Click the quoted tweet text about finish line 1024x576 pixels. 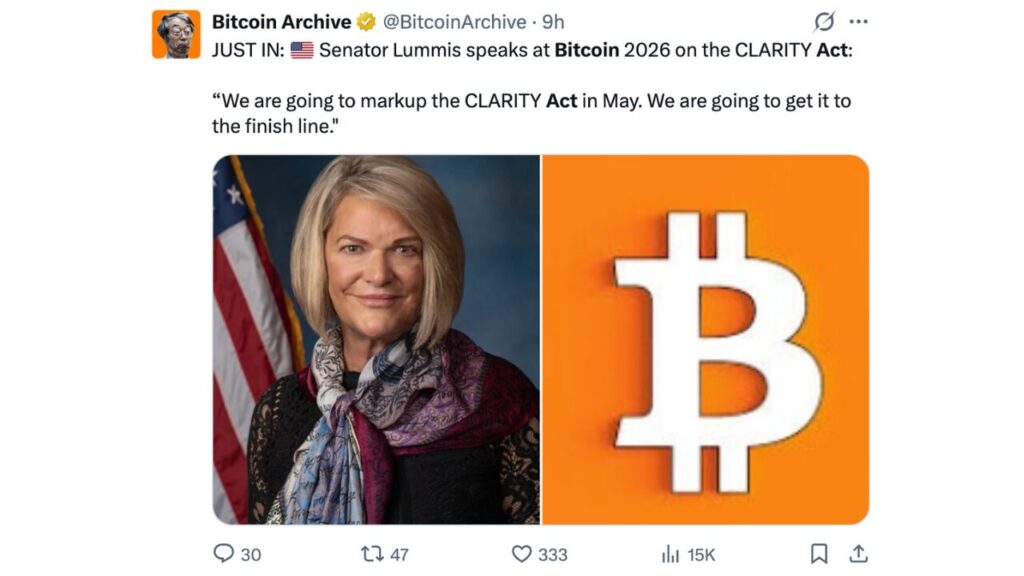coord(530,114)
